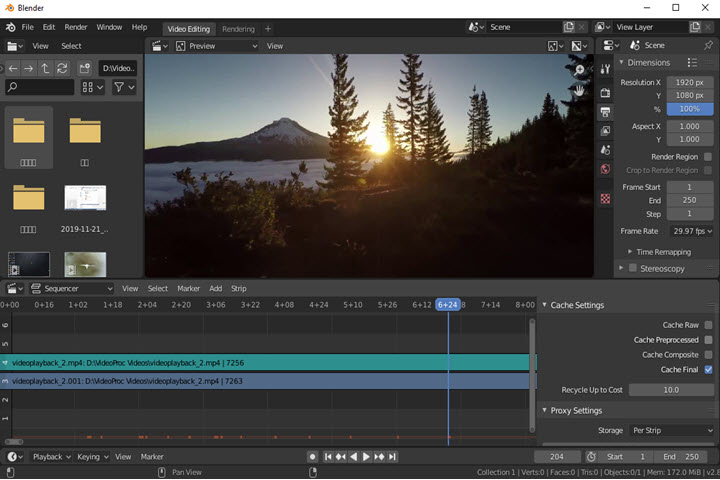Enable the Render Region checkbox

(x=708, y=156)
